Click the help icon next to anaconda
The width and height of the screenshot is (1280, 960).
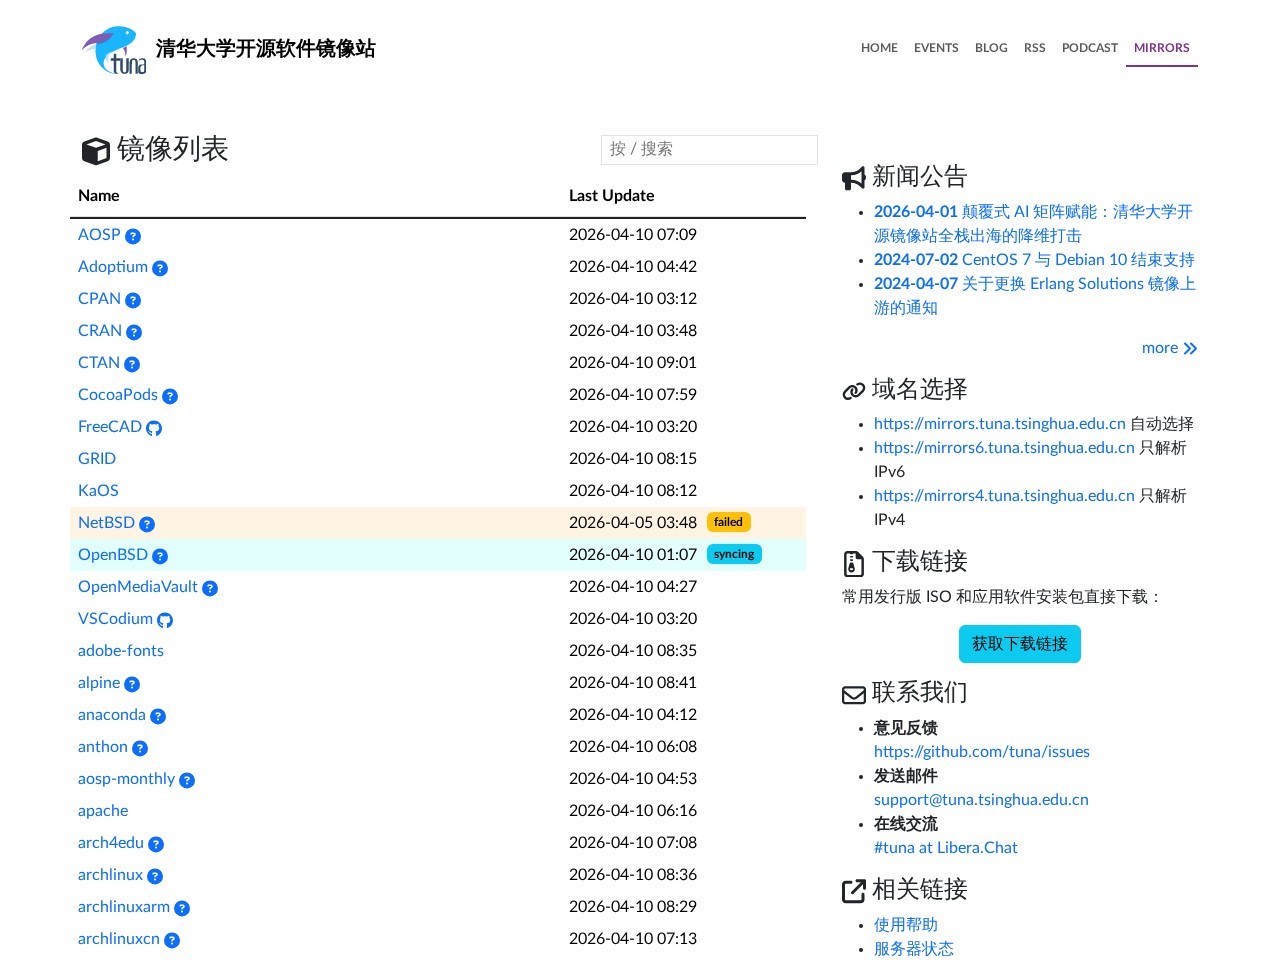(157, 716)
